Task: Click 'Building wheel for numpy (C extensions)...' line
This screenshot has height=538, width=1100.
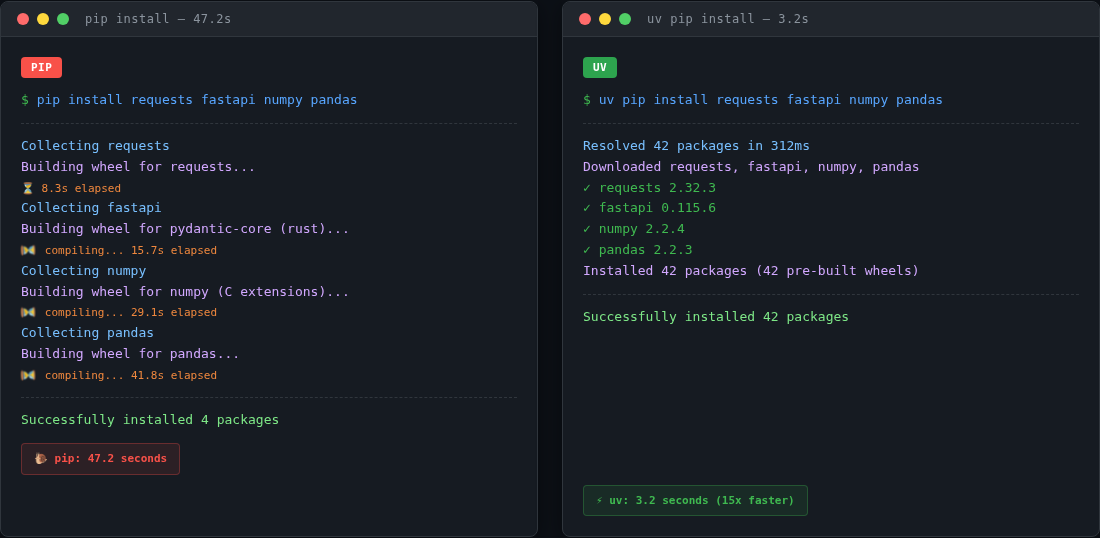Action: coord(185,291)
